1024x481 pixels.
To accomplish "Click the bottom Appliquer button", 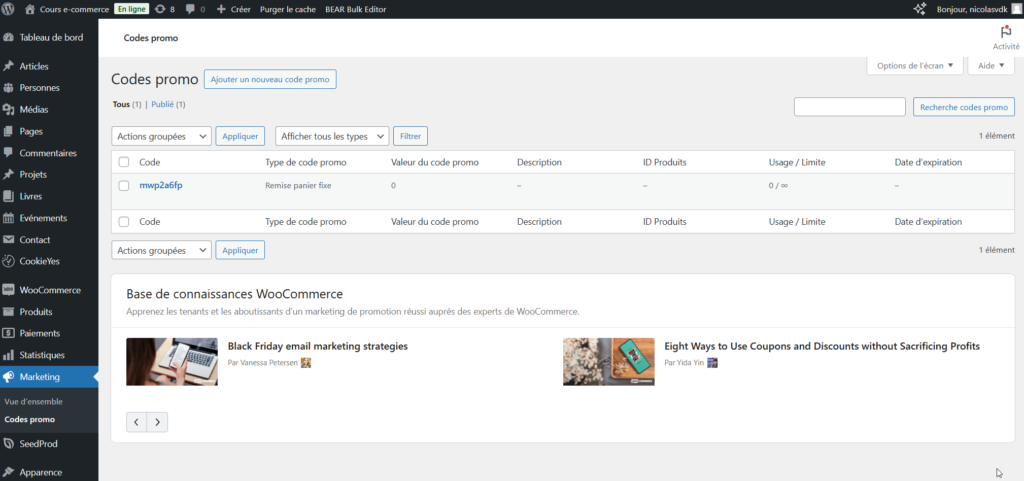I will click(x=240, y=250).
